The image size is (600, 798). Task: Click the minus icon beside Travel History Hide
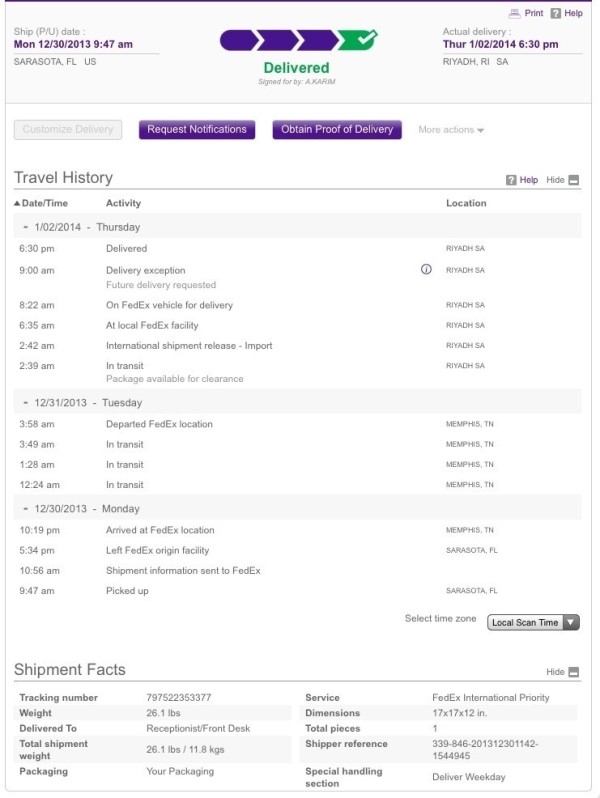(x=574, y=180)
